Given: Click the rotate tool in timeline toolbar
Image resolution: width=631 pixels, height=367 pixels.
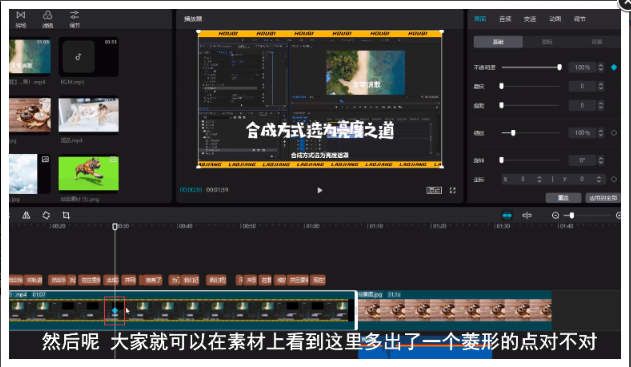Looking at the screenshot, I should 46,215.
